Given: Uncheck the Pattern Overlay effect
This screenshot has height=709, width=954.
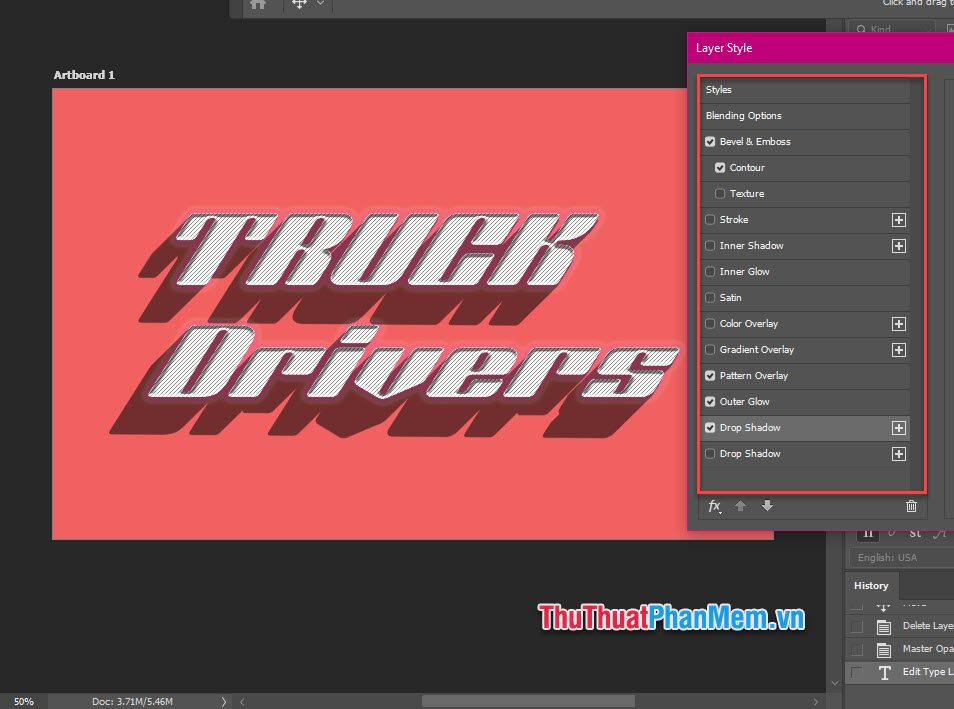Looking at the screenshot, I should point(709,376).
